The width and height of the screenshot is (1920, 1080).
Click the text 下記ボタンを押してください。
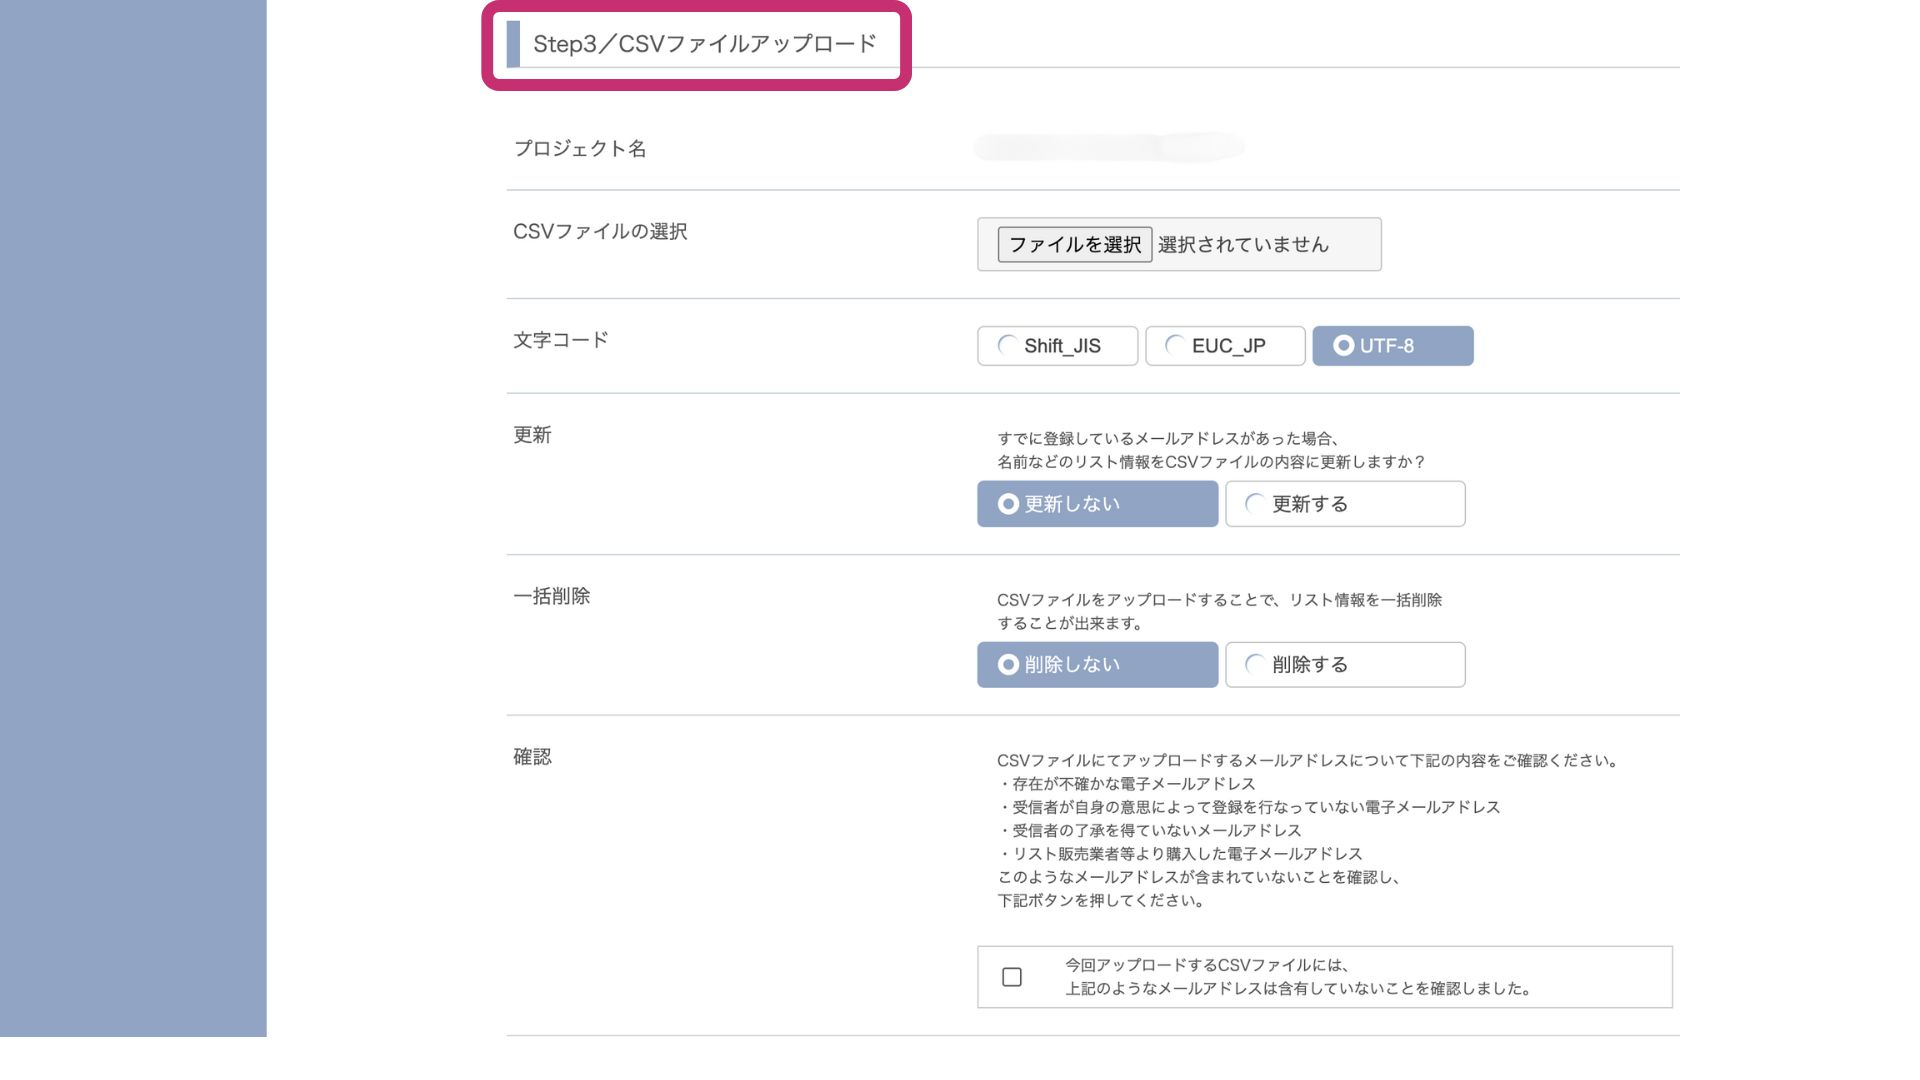[x=1103, y=901]
